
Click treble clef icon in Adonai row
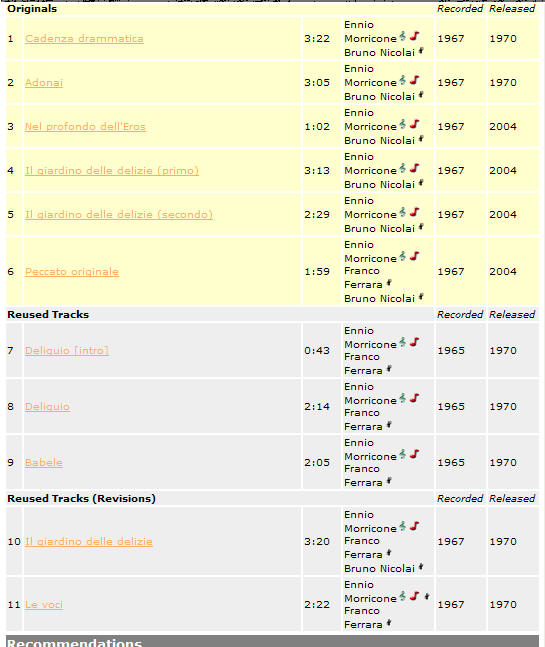(x=403, y=81)
